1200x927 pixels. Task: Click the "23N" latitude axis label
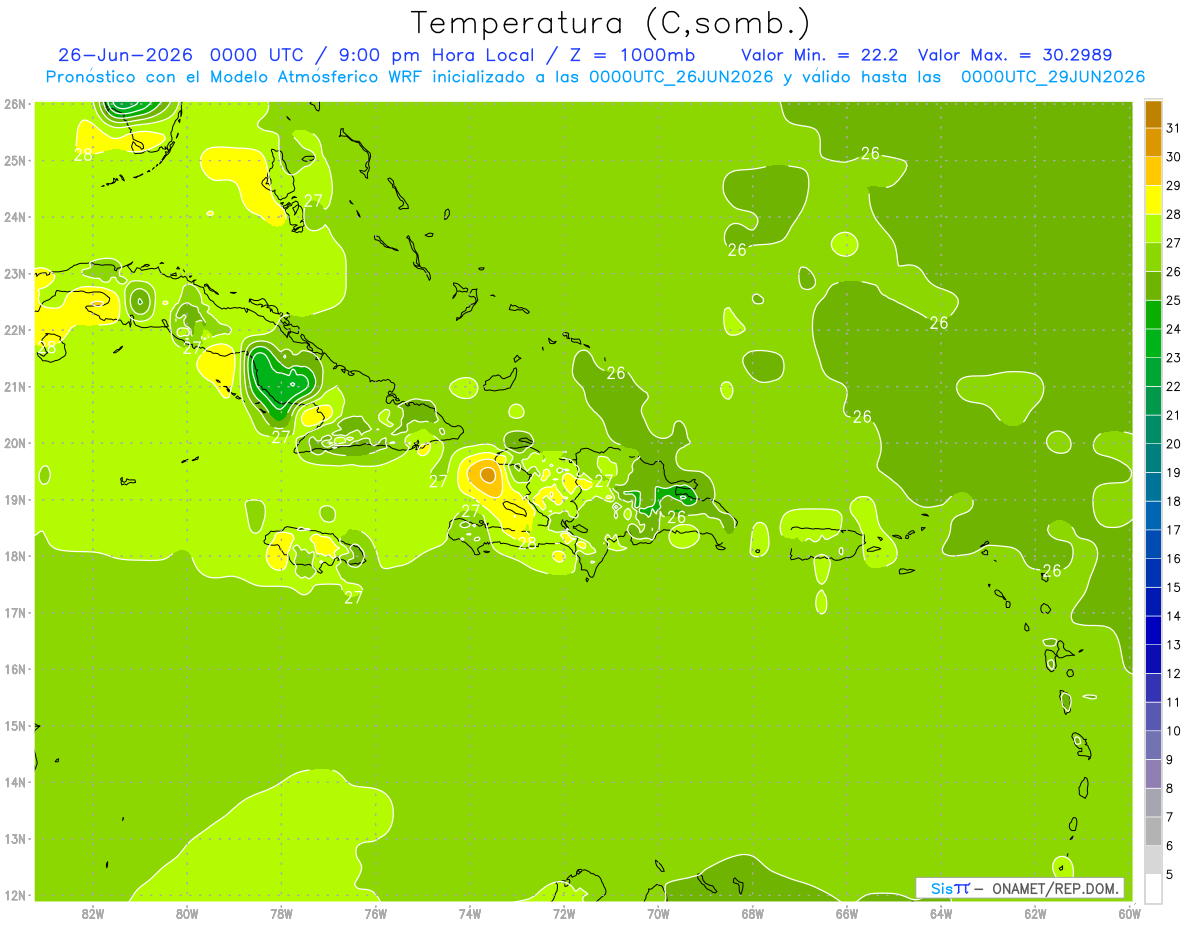pyautogui.click(x=14, y=273)
